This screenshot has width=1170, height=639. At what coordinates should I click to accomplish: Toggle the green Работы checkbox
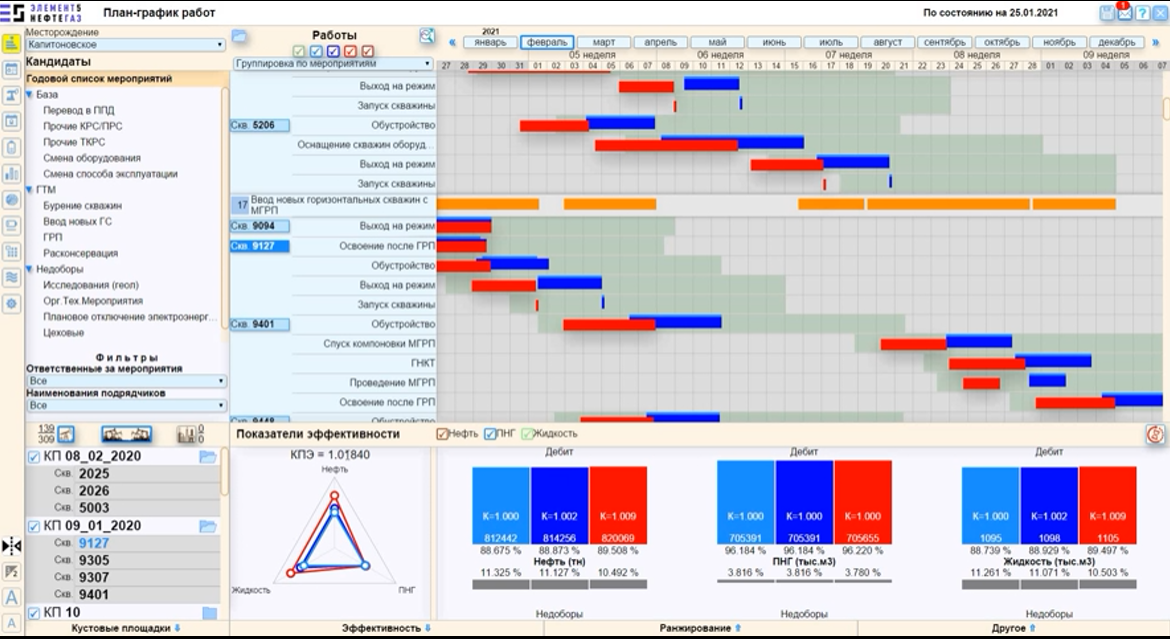(299, 52)
